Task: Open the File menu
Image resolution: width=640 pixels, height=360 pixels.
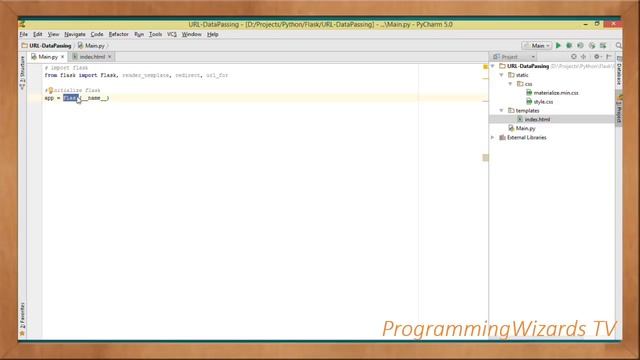Action: tap(24, 34)
